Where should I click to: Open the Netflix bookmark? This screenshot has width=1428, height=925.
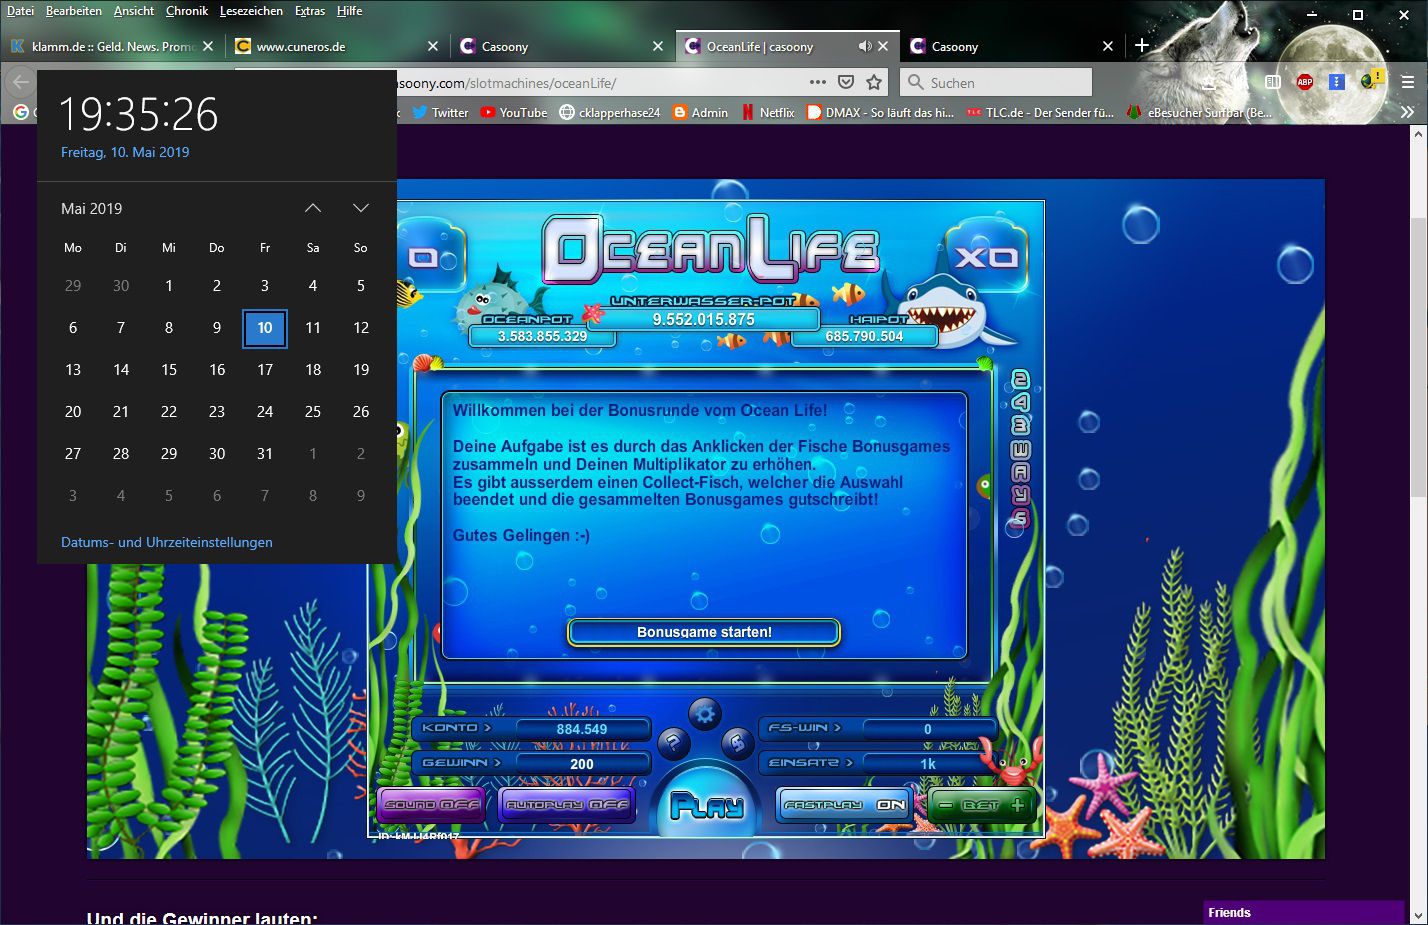point(768,112)
